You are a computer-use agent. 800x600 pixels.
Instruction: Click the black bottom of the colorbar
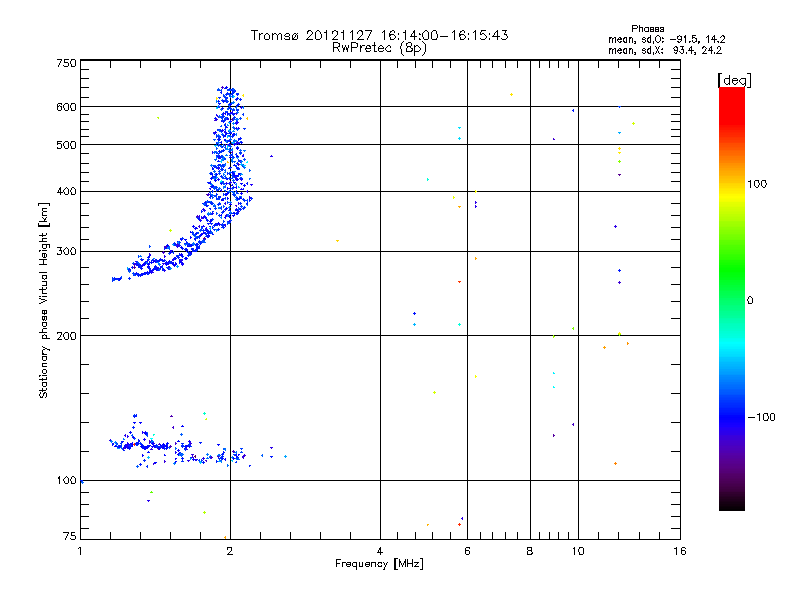coord(732,503)
